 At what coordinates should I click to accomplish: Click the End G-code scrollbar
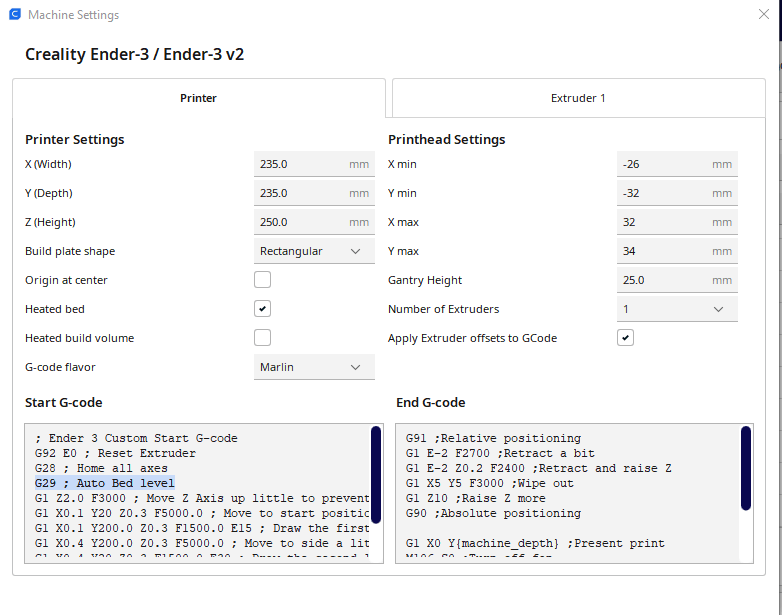[746, 468]
